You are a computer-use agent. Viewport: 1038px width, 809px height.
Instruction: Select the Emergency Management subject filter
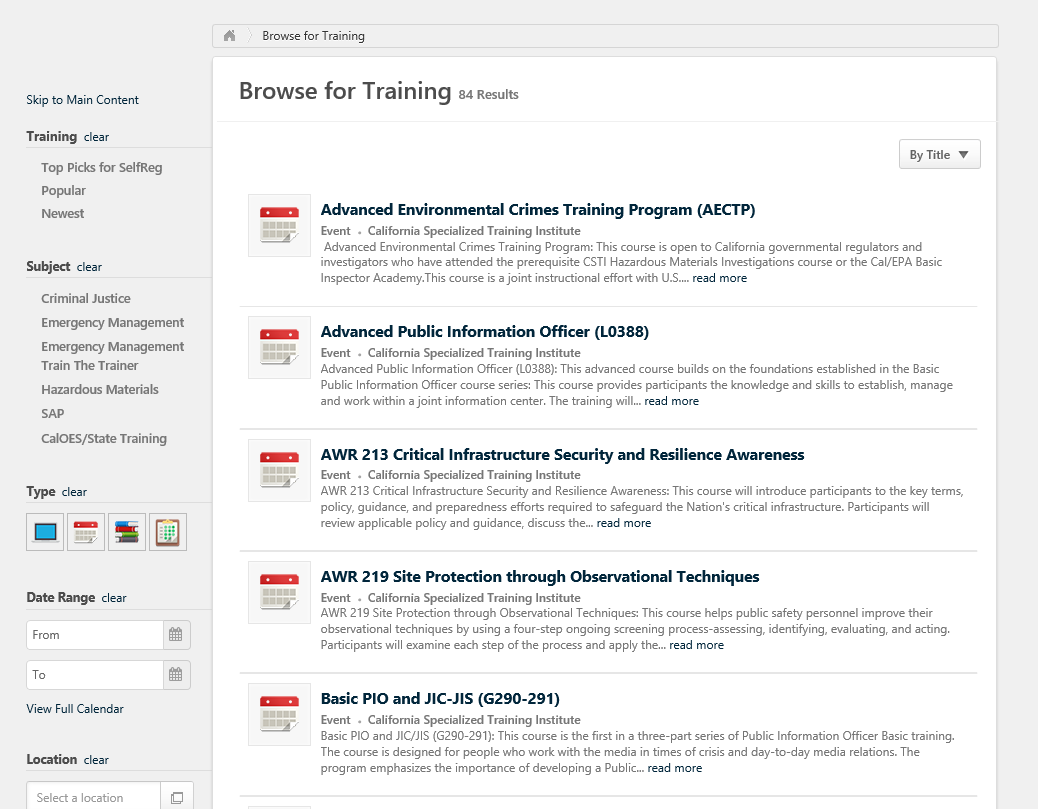pos(112,322)
